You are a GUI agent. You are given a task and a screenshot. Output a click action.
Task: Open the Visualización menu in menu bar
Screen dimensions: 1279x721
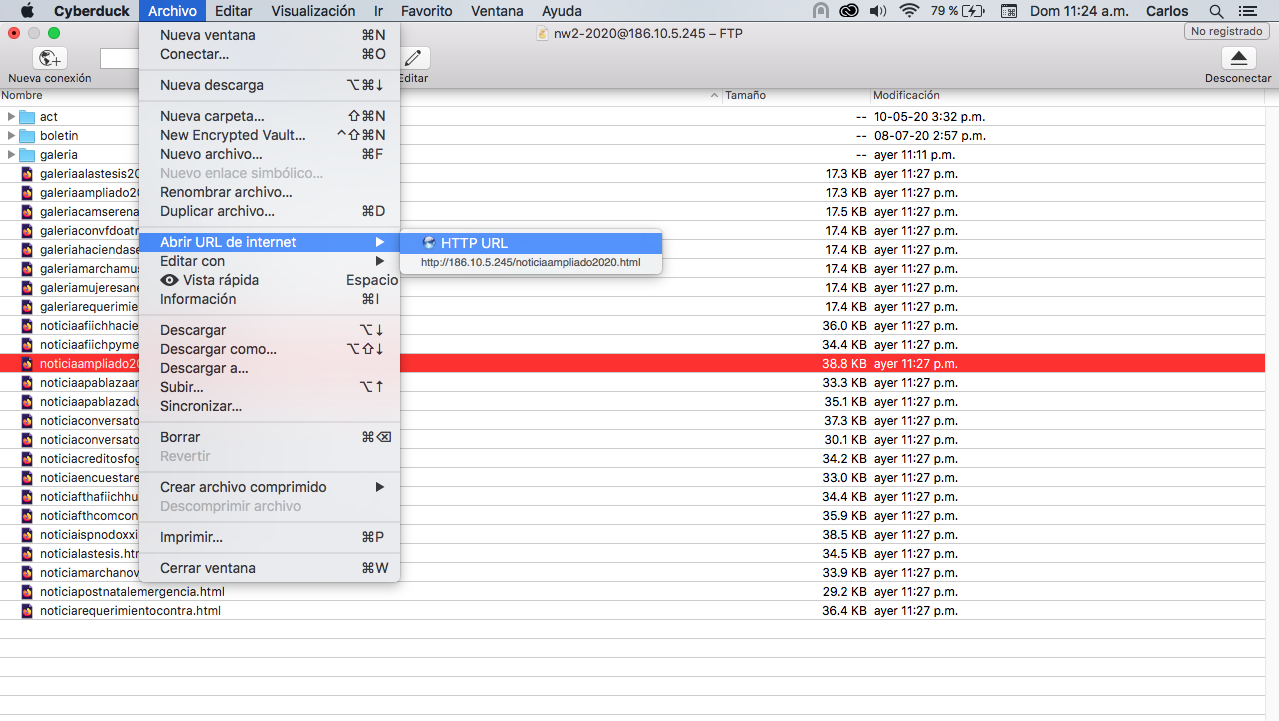(x=313, y=11)
